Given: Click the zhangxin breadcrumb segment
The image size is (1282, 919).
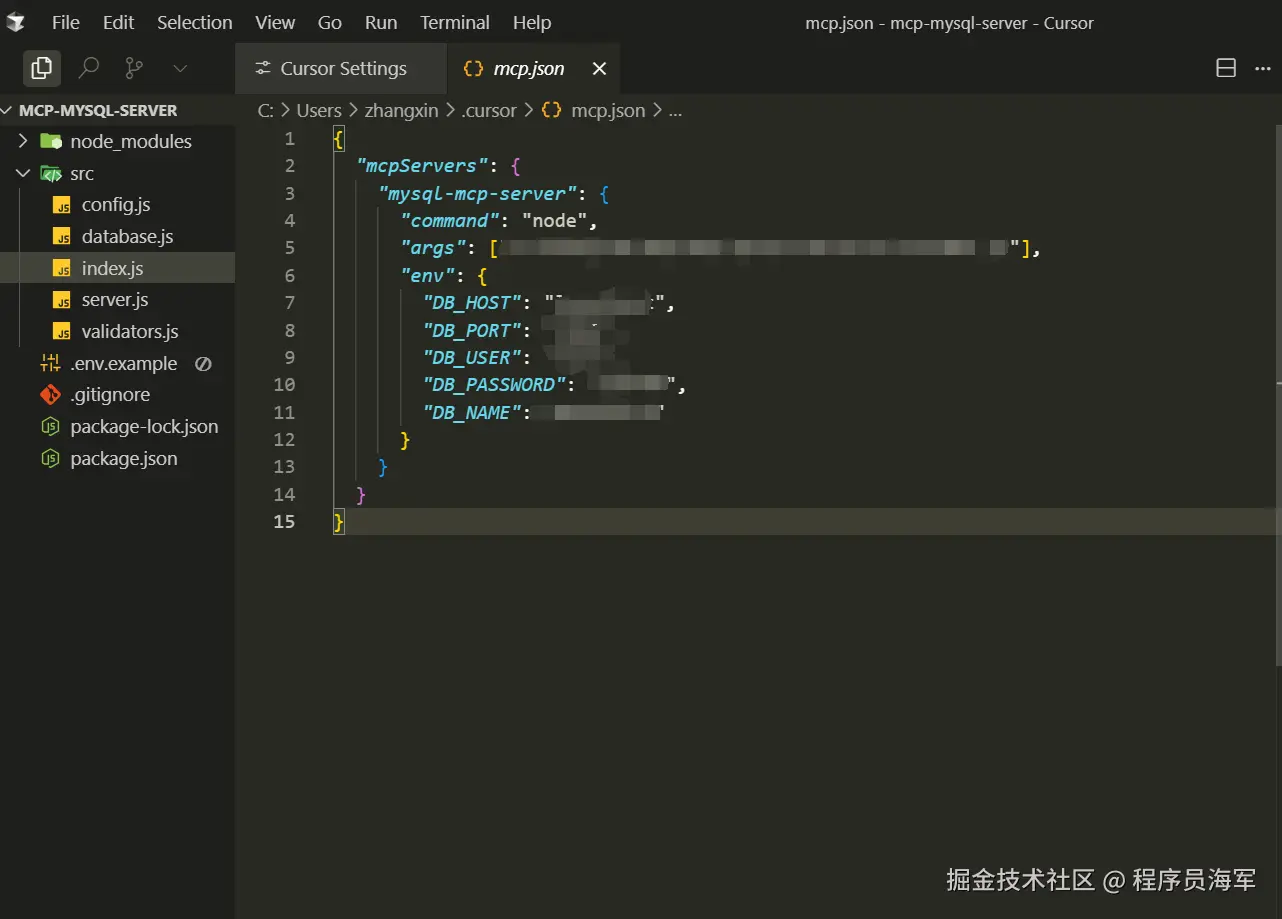Looking at the screenshot, I should click(x=401, y=111).
